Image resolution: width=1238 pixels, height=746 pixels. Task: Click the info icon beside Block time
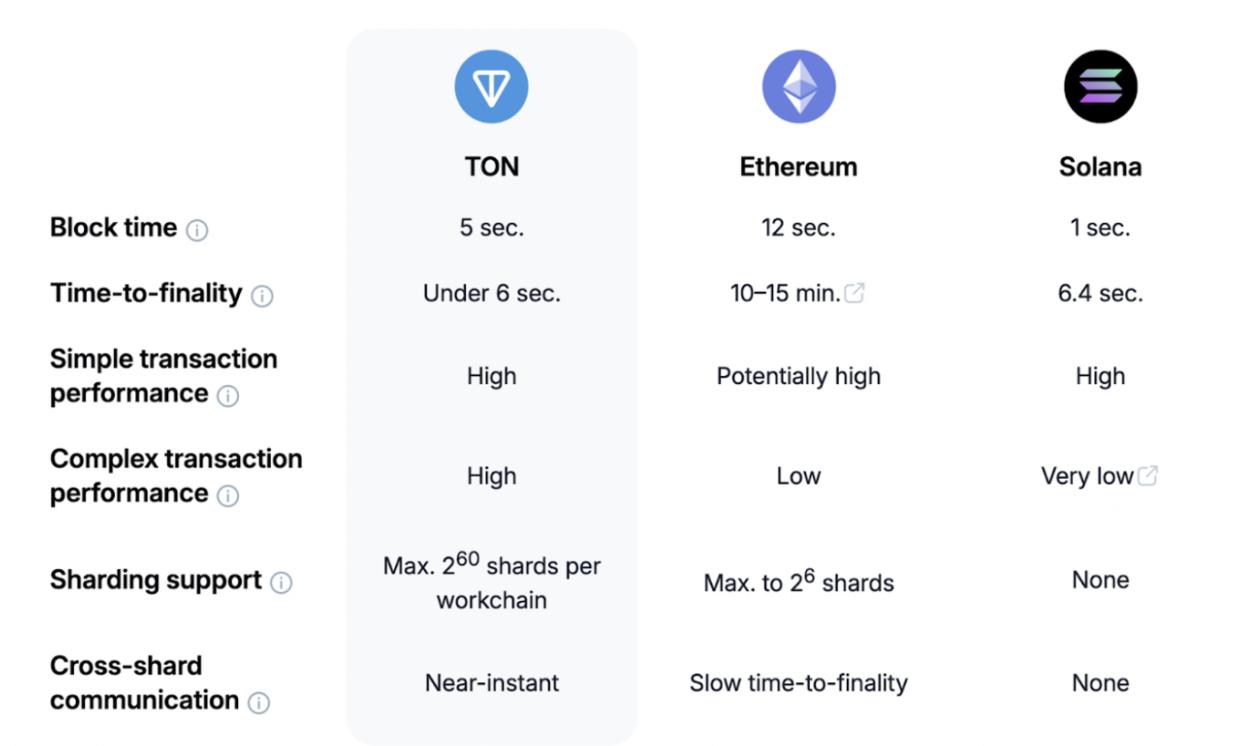197,230
